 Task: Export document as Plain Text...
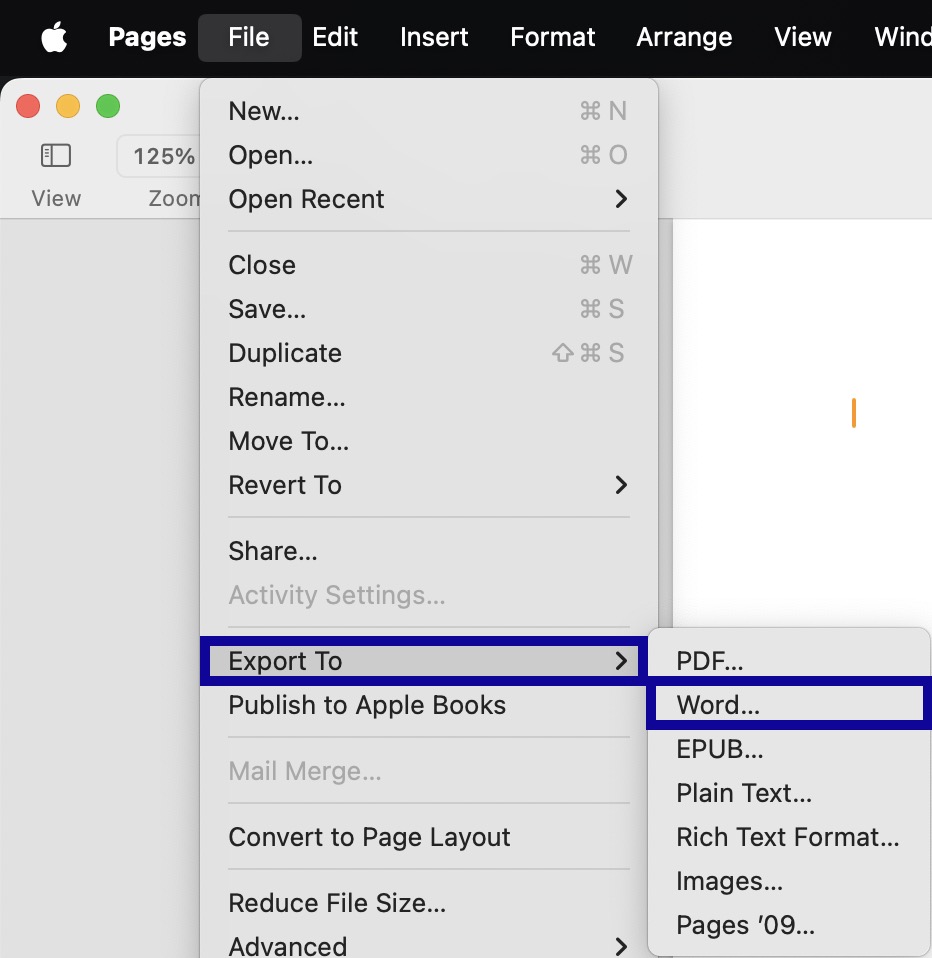pyautogui.click(x=789, y=793)
